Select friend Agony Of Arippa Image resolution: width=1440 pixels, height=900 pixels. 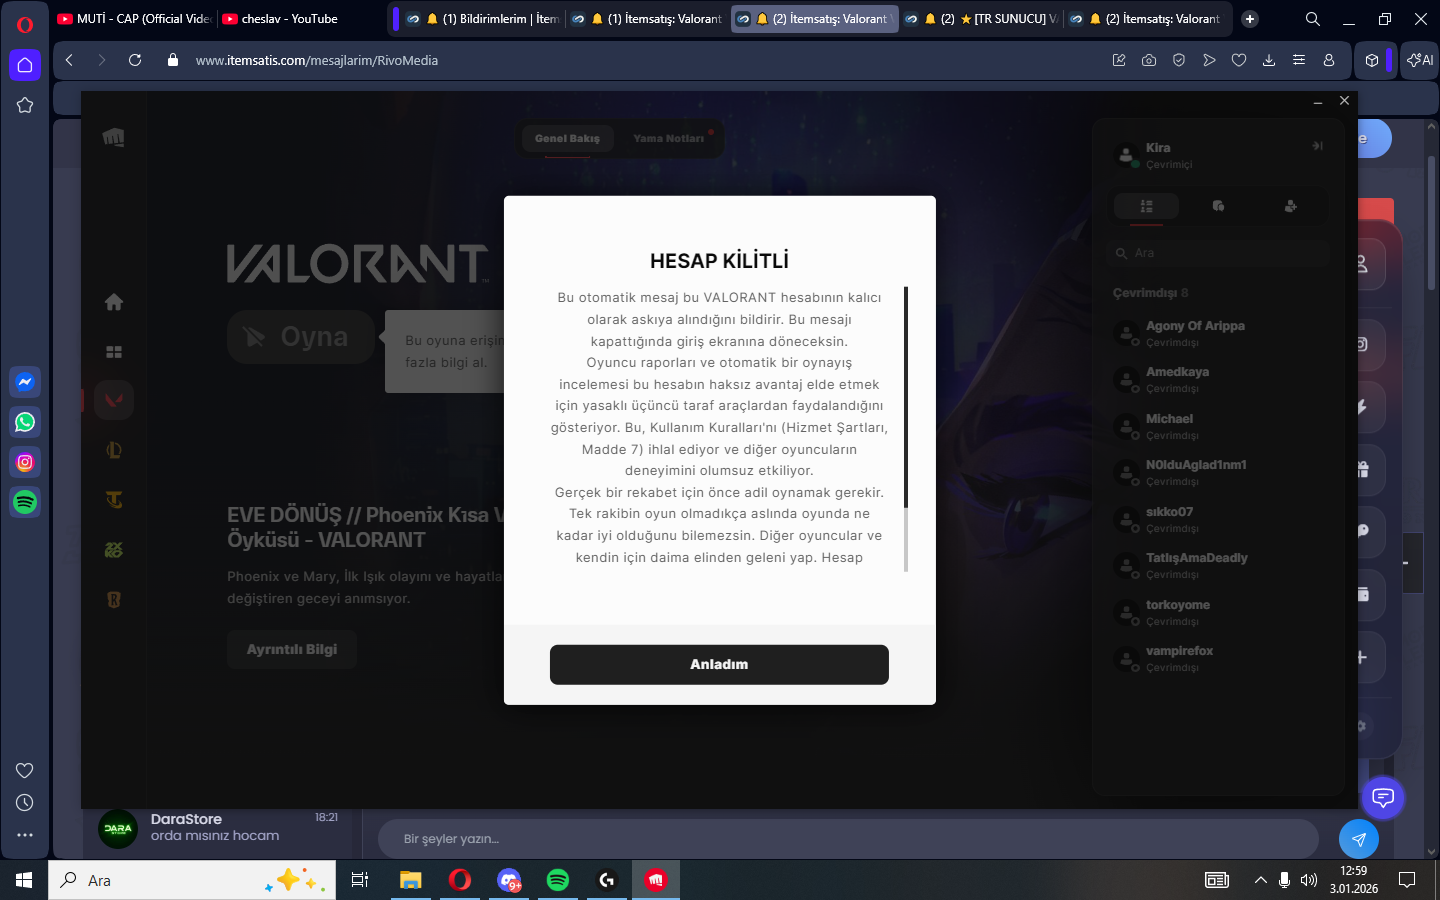click(1220, 333)
